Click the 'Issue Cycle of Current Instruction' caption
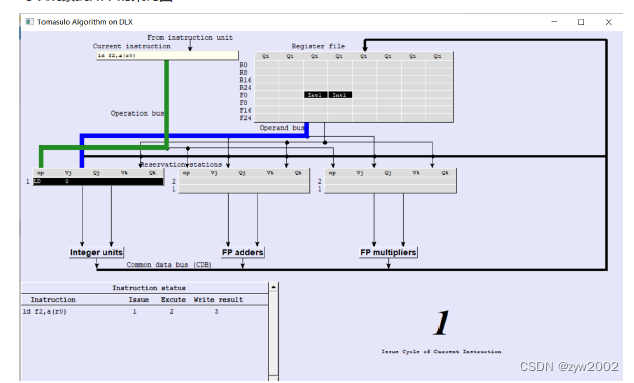The width and height of the screenshot is (634, 383). click(x=441, y=351)
